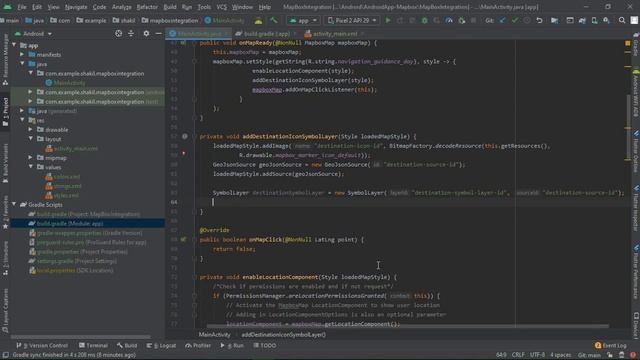Viewport: 640px width, 360px height.
Task: Toggle the Gradle side panel tab
Action: 636,45
